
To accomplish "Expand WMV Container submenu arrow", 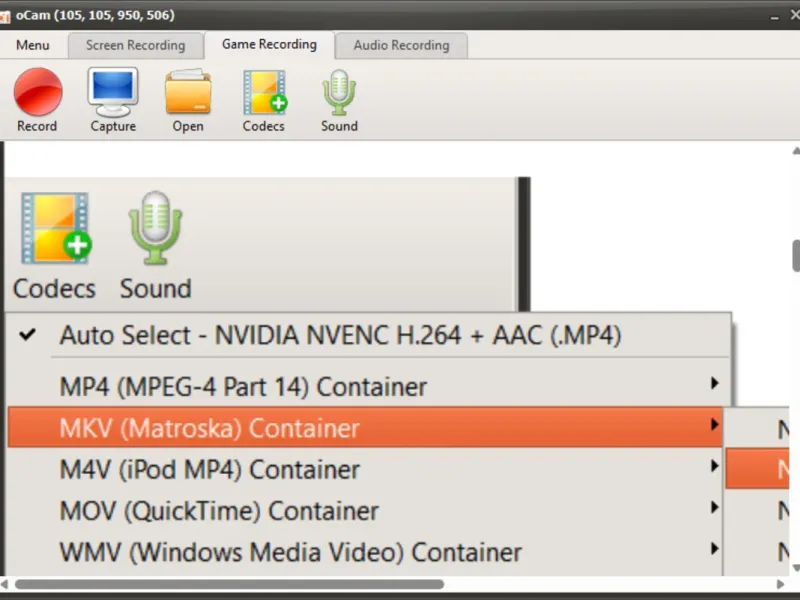I will click(x=715, y=548).
